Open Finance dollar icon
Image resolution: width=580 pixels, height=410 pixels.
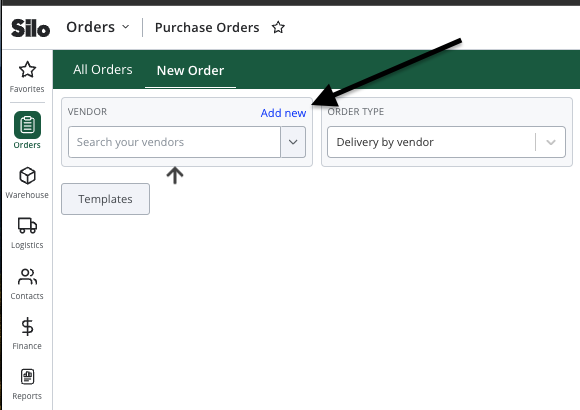(27, 326)
